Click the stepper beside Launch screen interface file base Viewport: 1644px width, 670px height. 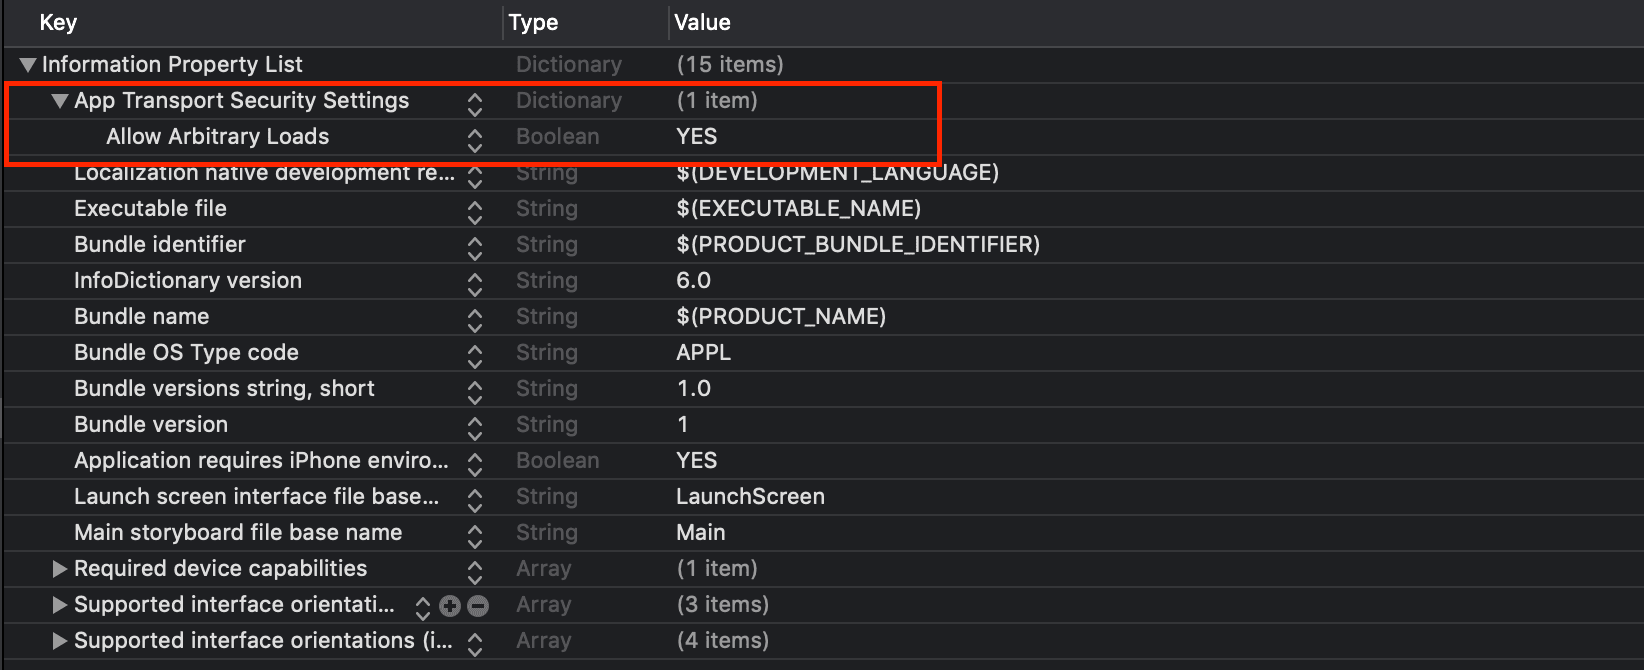tap(474, 496)
